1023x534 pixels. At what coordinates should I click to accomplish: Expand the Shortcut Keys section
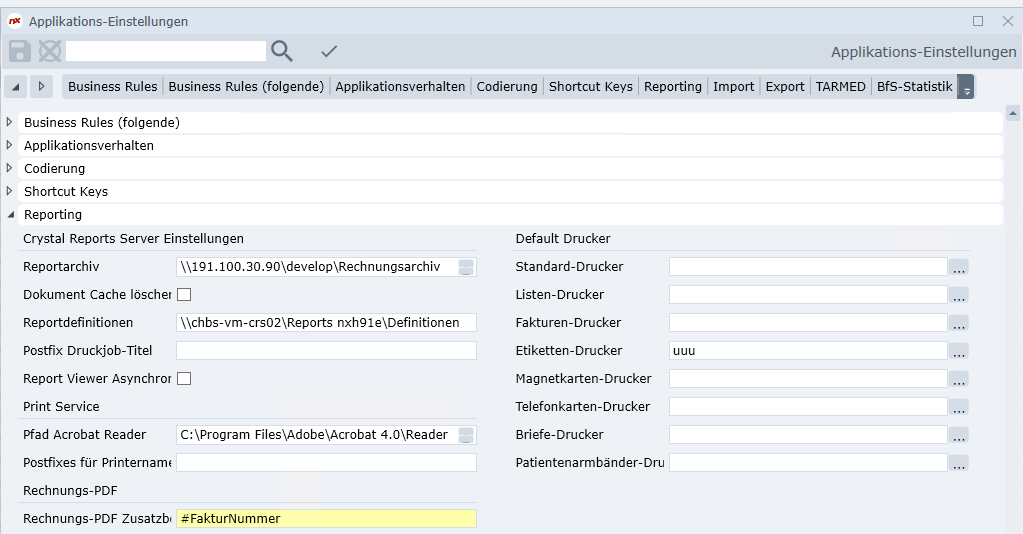click(x=10, y=192)
